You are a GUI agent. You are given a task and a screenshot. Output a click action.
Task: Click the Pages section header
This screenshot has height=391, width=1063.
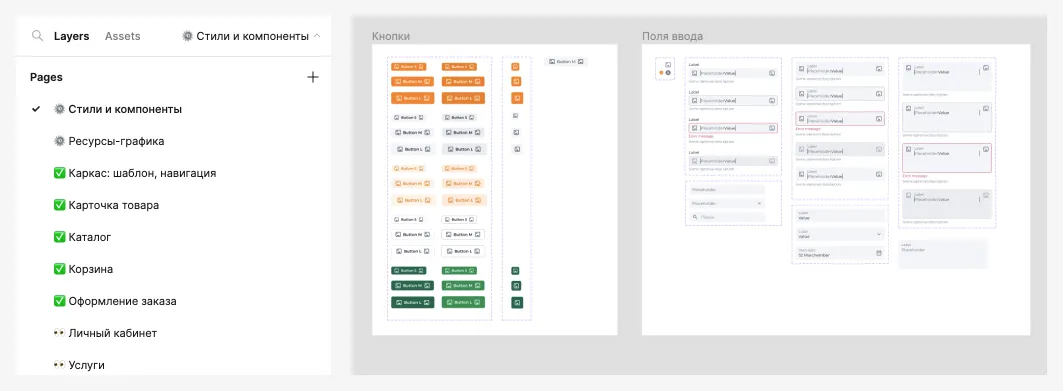(47, 77)
